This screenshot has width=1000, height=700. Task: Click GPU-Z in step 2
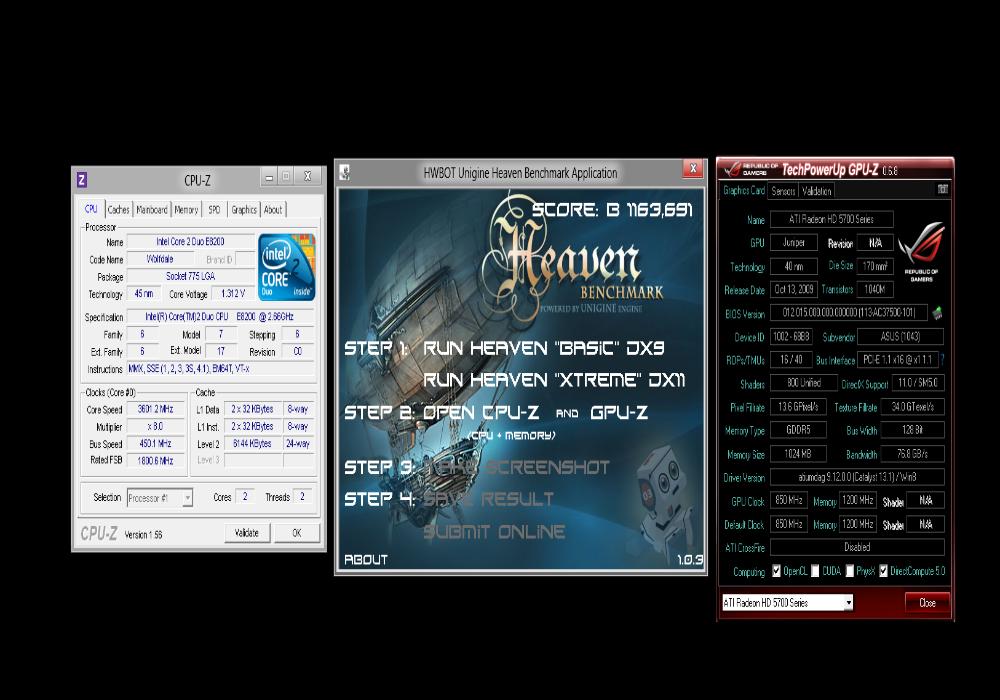[x=619, y=413]
